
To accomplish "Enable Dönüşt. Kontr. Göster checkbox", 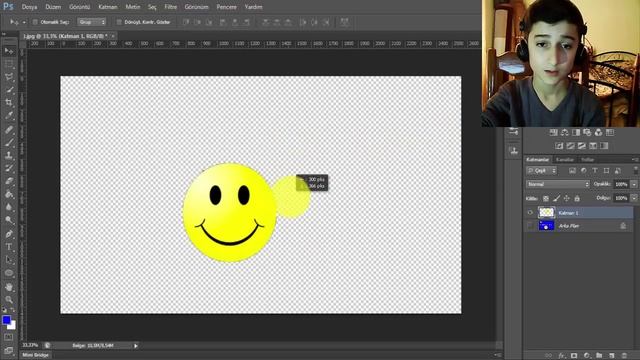I will [x=119, y=22].
